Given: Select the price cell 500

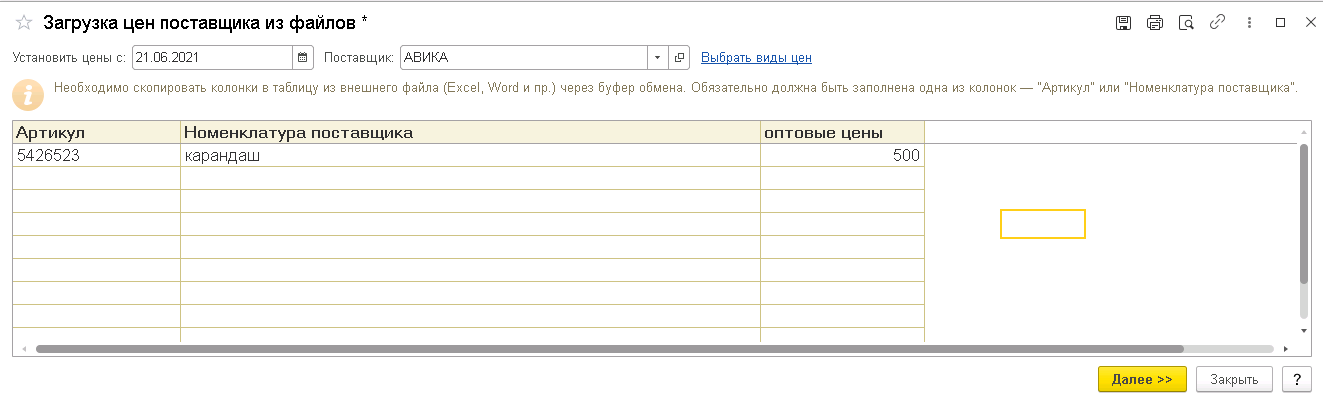Looking at the screenshot, I should [842, 155].
